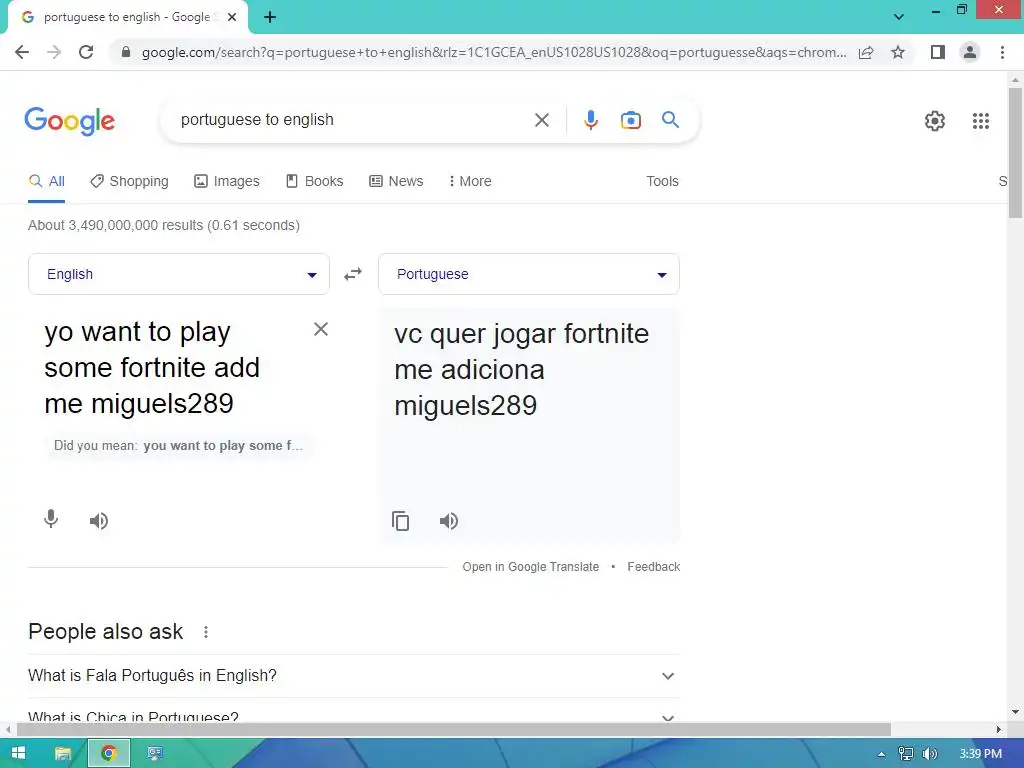Open Chrome's three-dot menu

point(1002,52)
